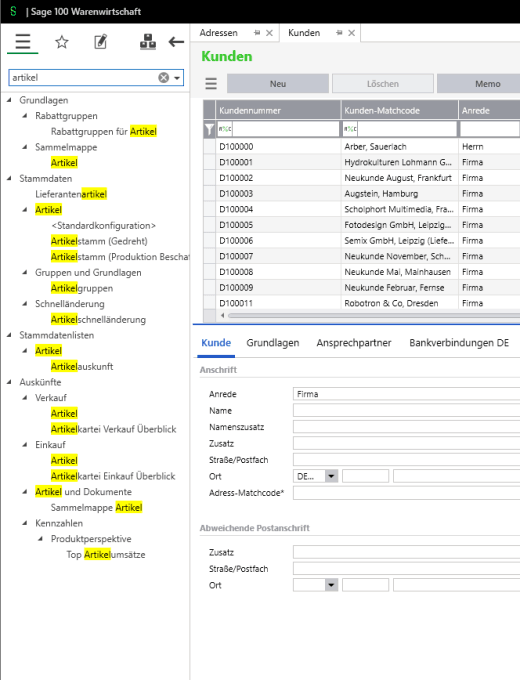Screen dimensions: 520x680
Task: Open Artikelgruppen entry
Action: coord(82,288)
